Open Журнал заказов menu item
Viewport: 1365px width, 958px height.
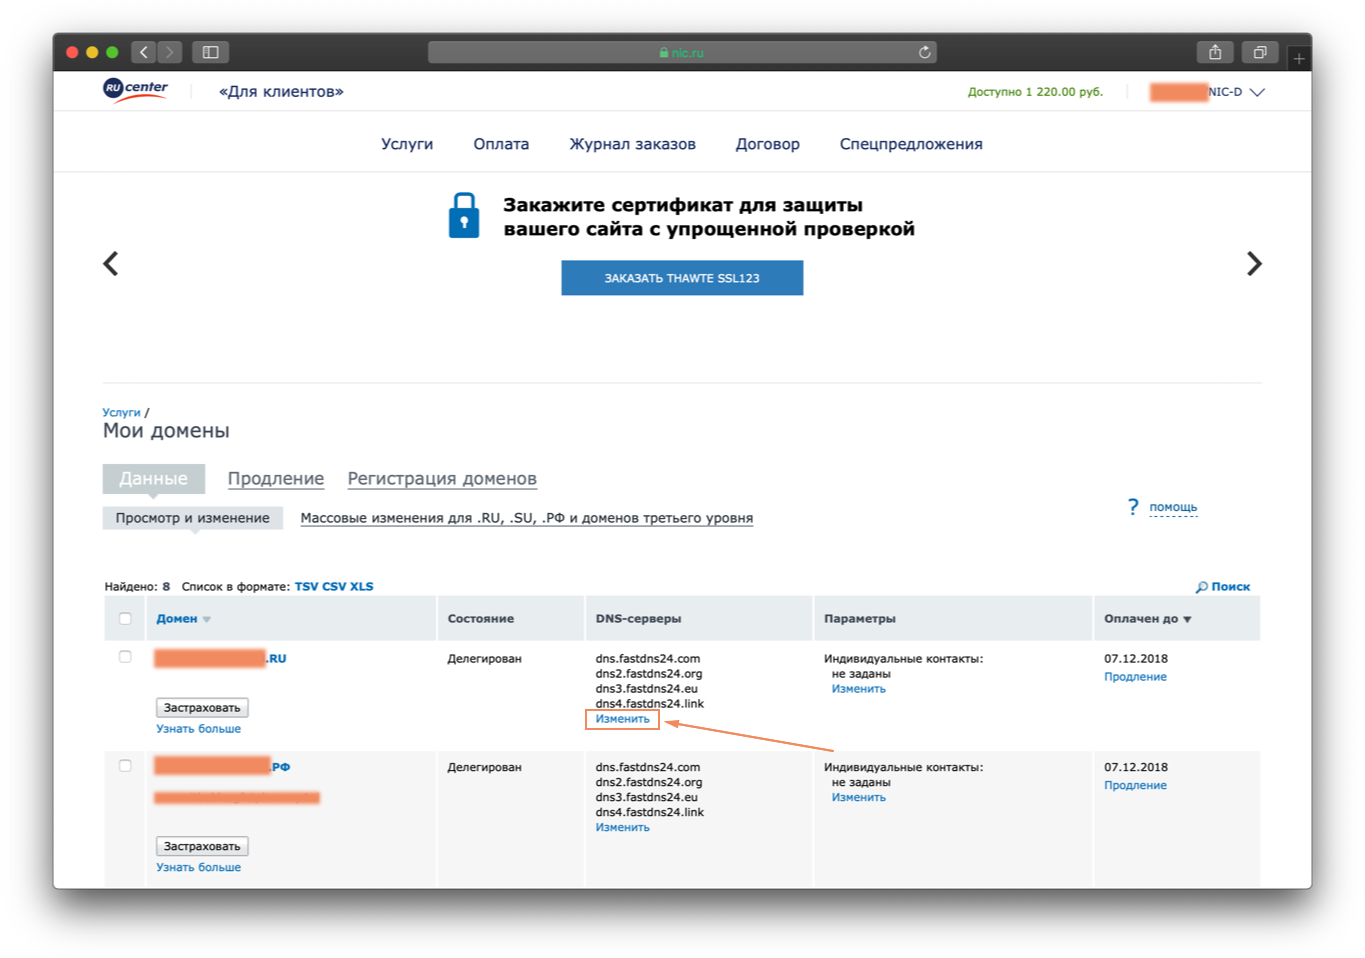632,144
